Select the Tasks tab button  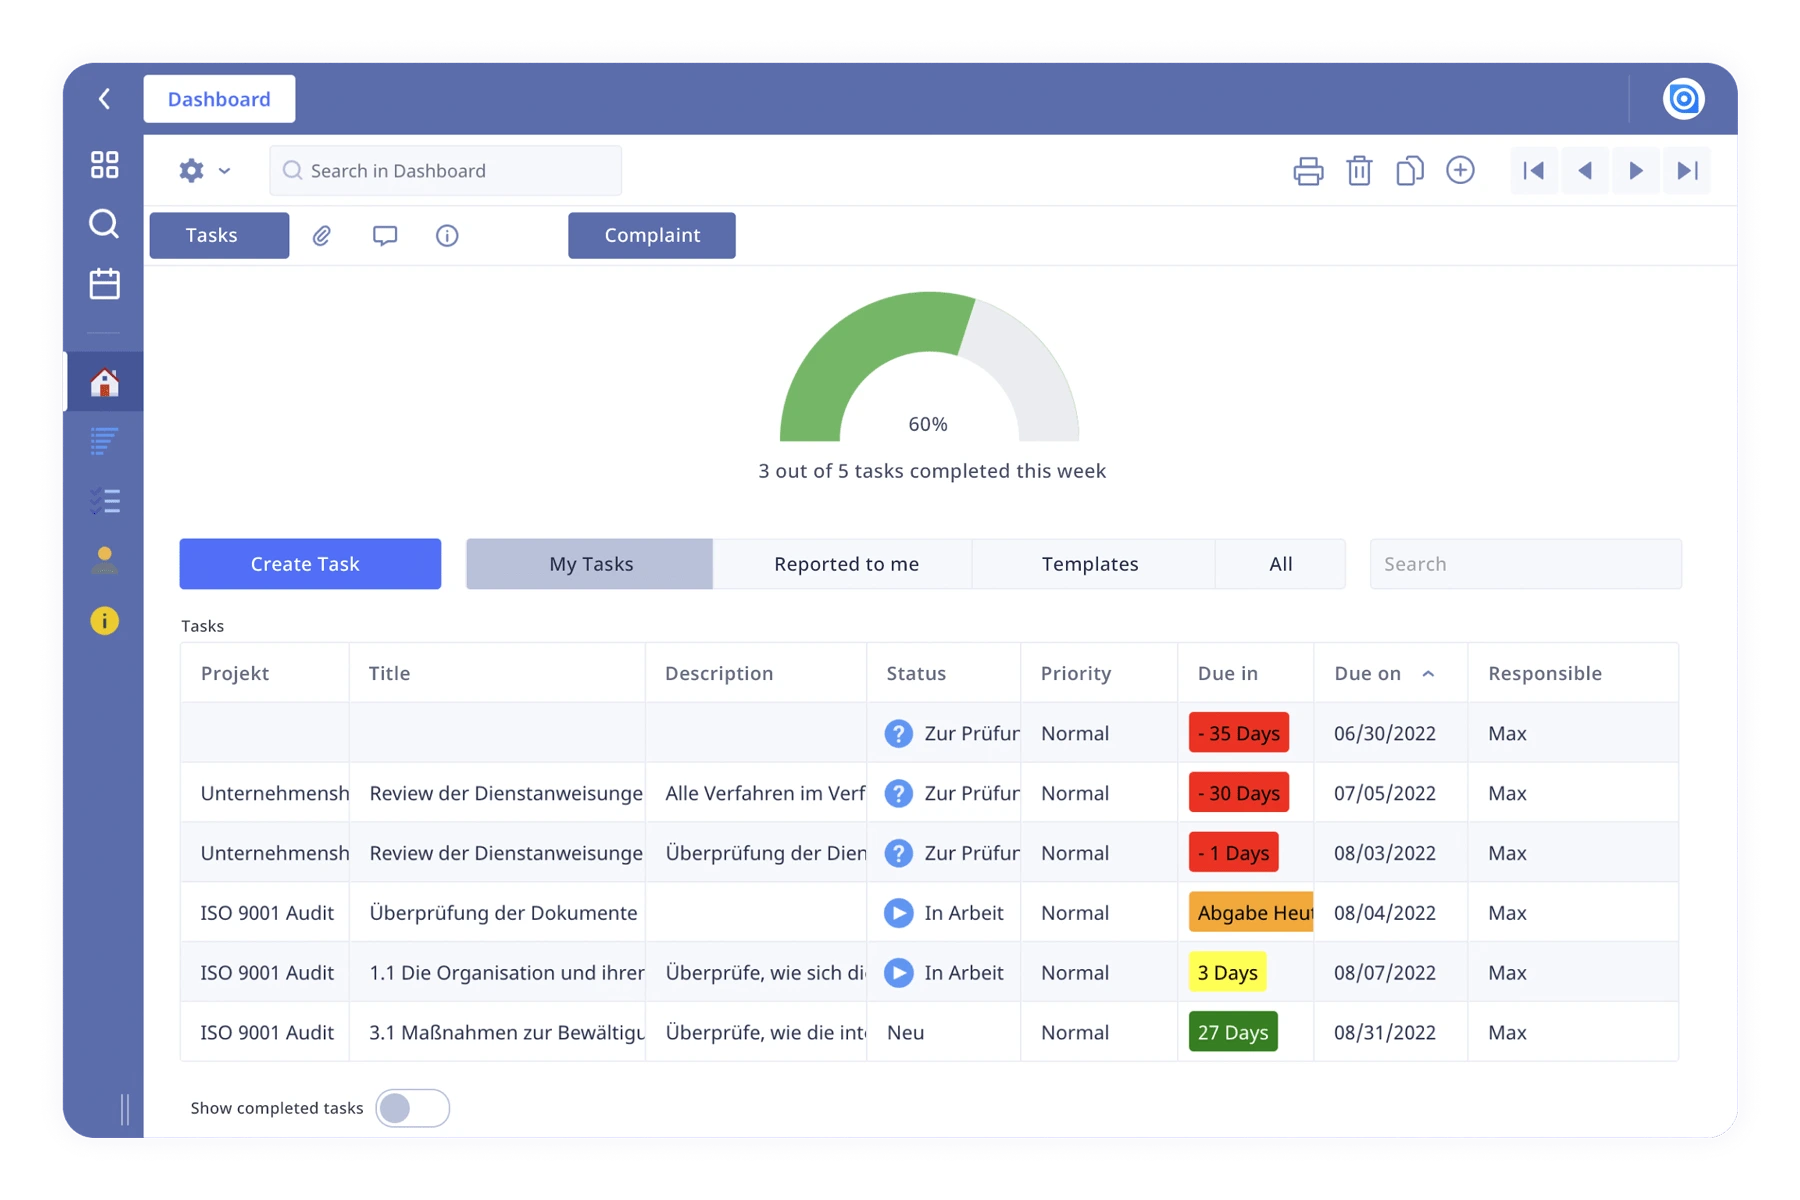point(219,235)
